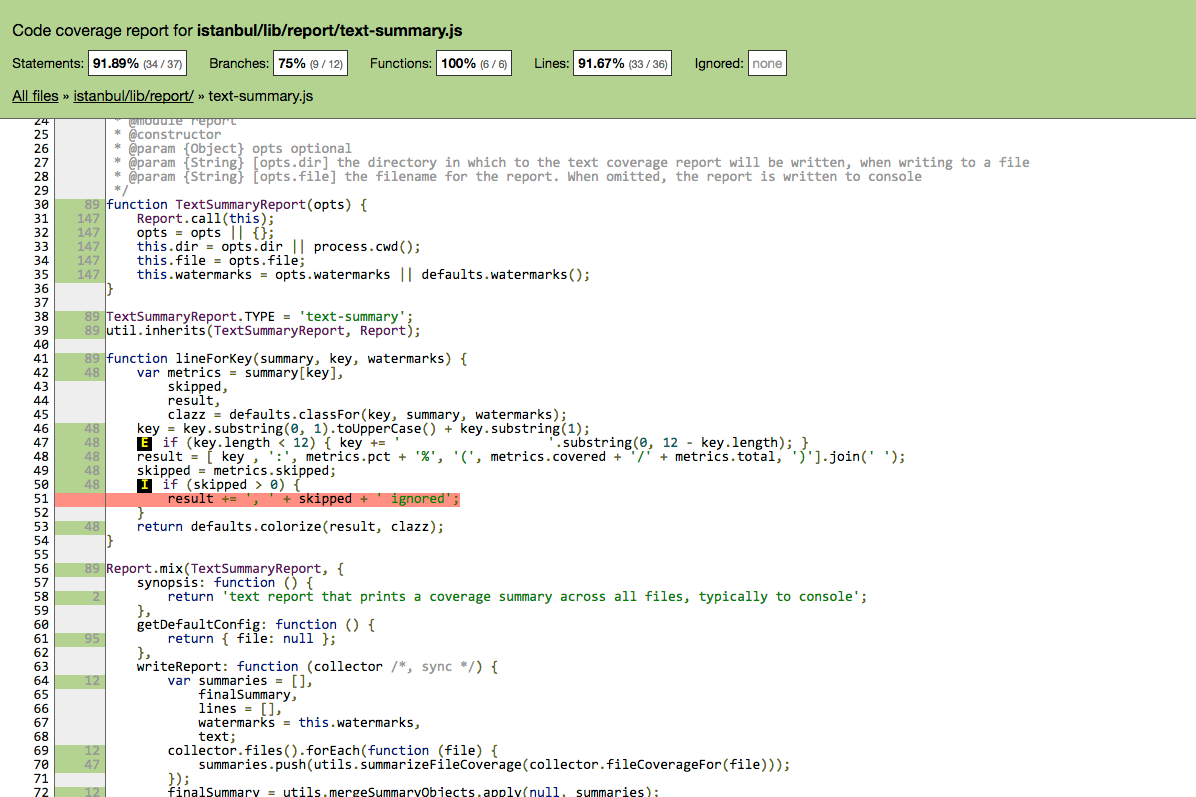
Task: Click the 'this.dir = opts.dir' line
Action: (x=278, y=247)
